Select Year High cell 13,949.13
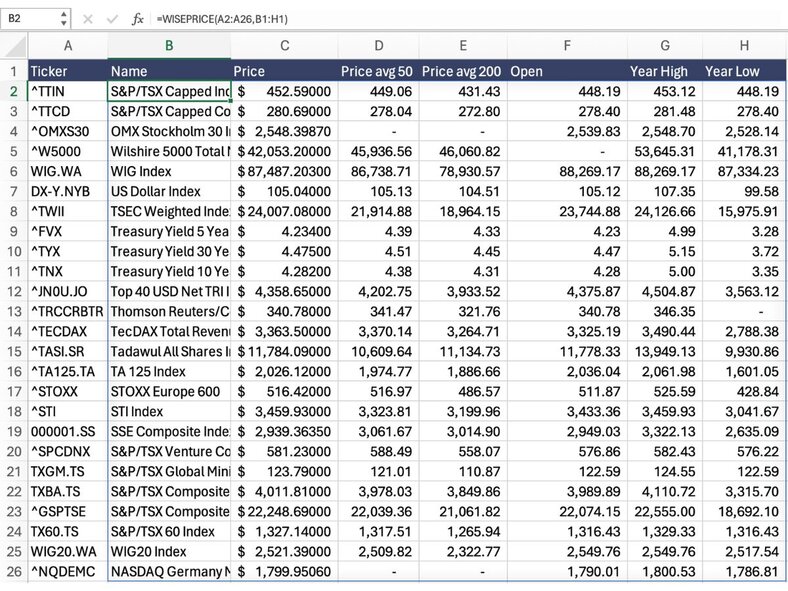 pos(664,352)
